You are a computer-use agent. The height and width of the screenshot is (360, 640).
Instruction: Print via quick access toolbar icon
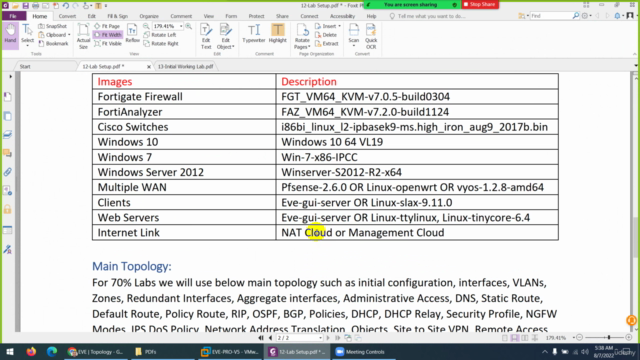click(x=36, y=6)
